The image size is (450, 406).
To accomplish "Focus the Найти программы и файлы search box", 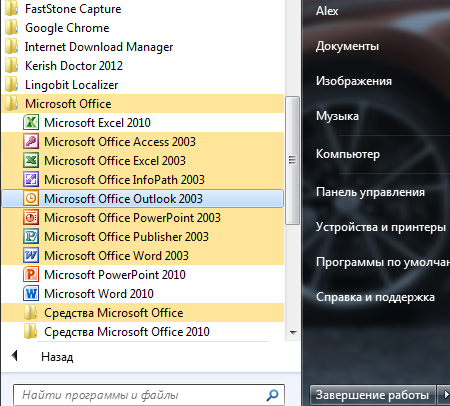I will coord(149,395).
